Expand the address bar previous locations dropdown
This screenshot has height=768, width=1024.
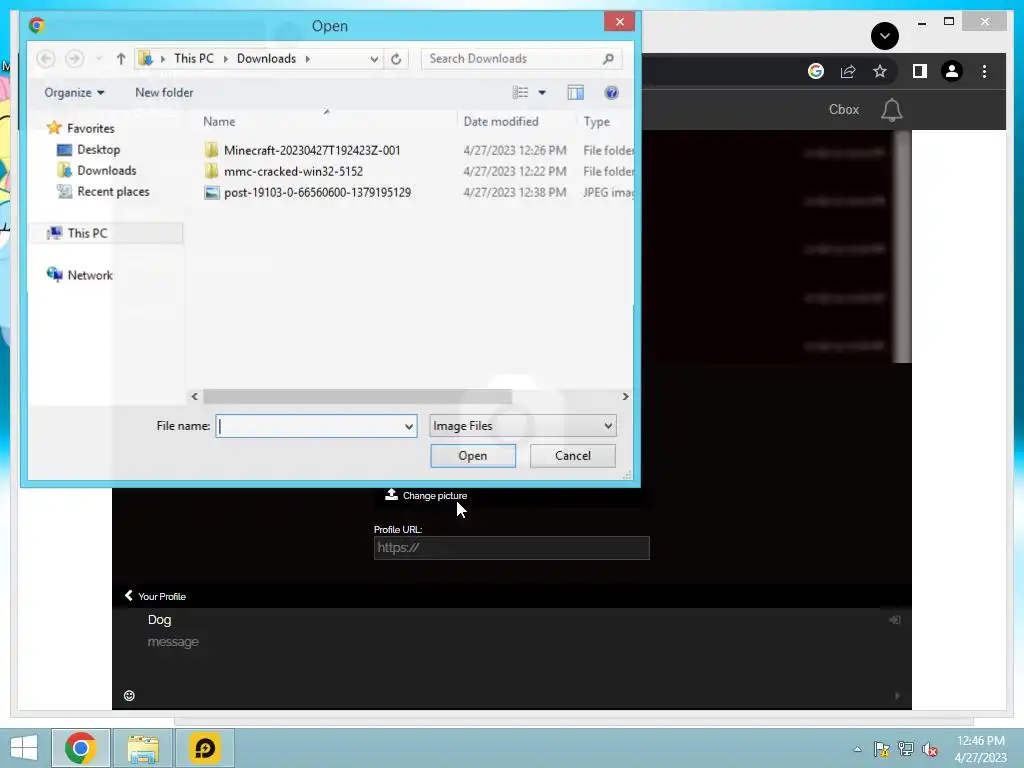pyautogui.click(x=374, y=59)
